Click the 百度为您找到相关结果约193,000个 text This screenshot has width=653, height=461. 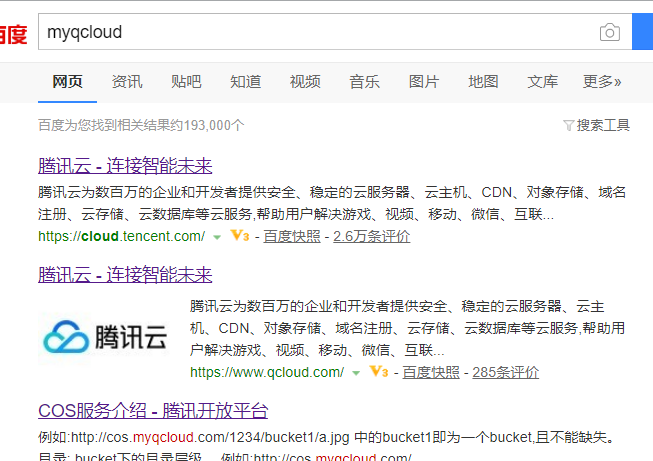tap(141, 125)
